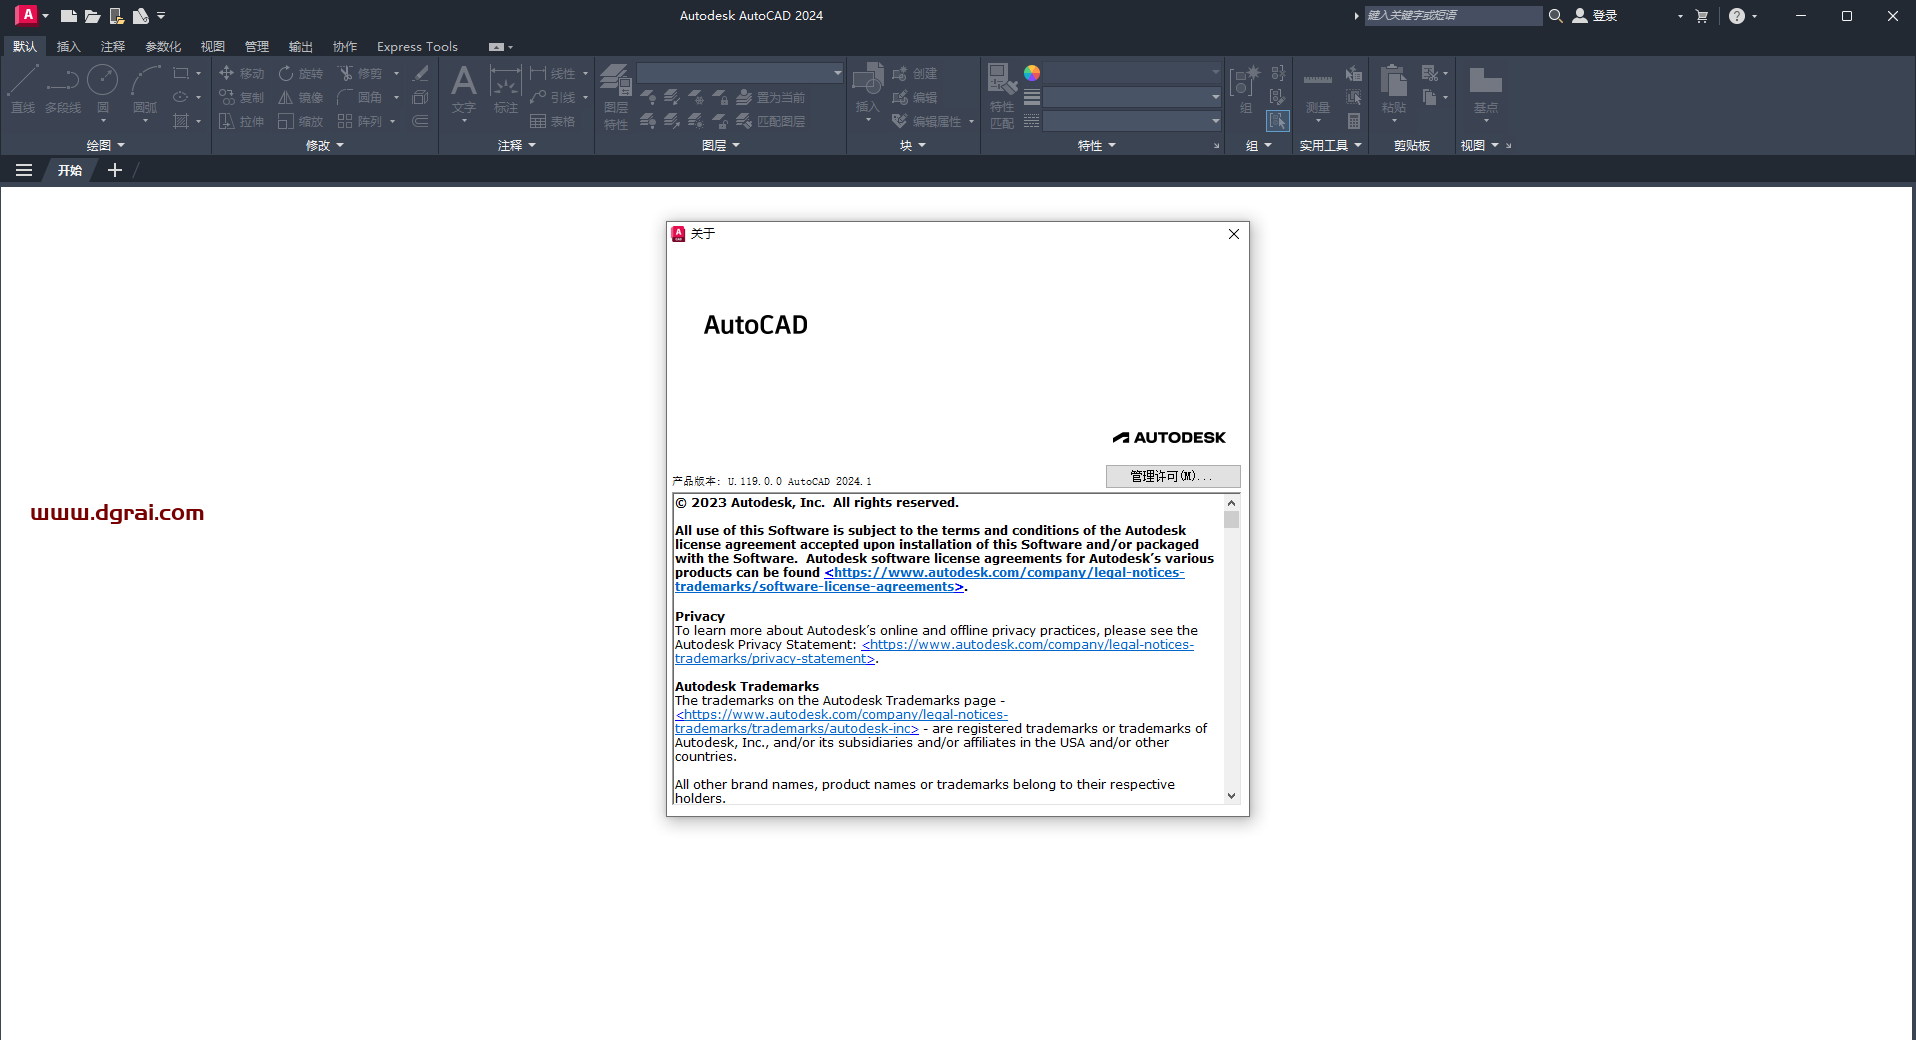This screenshot has width=1916, height=1040.
Task: Open the file tab hamburger menu
Action: (x=24, y=170)
